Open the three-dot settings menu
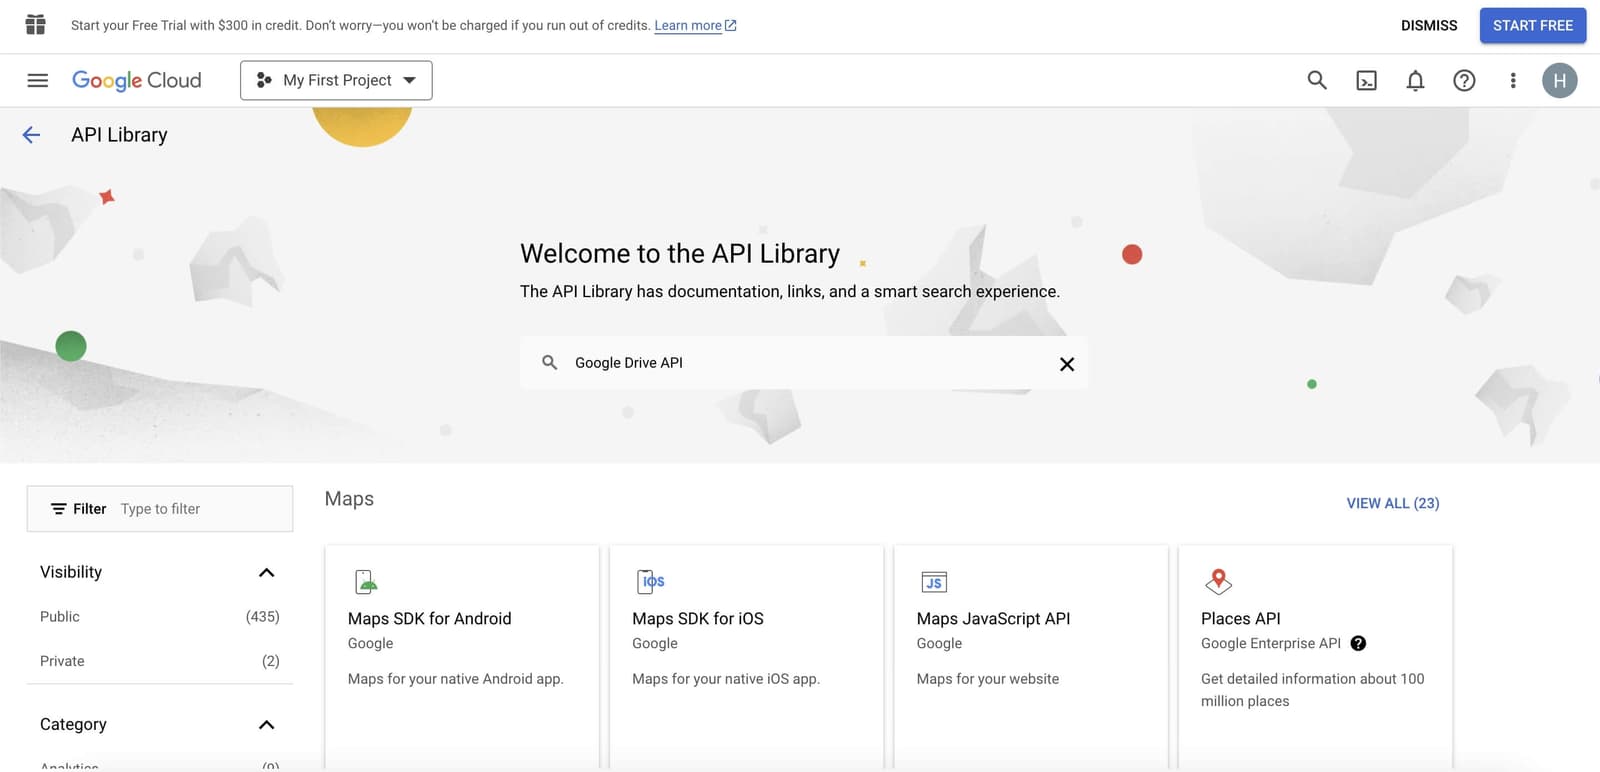The image size is (1600, 772). (x=1513, y=80)
